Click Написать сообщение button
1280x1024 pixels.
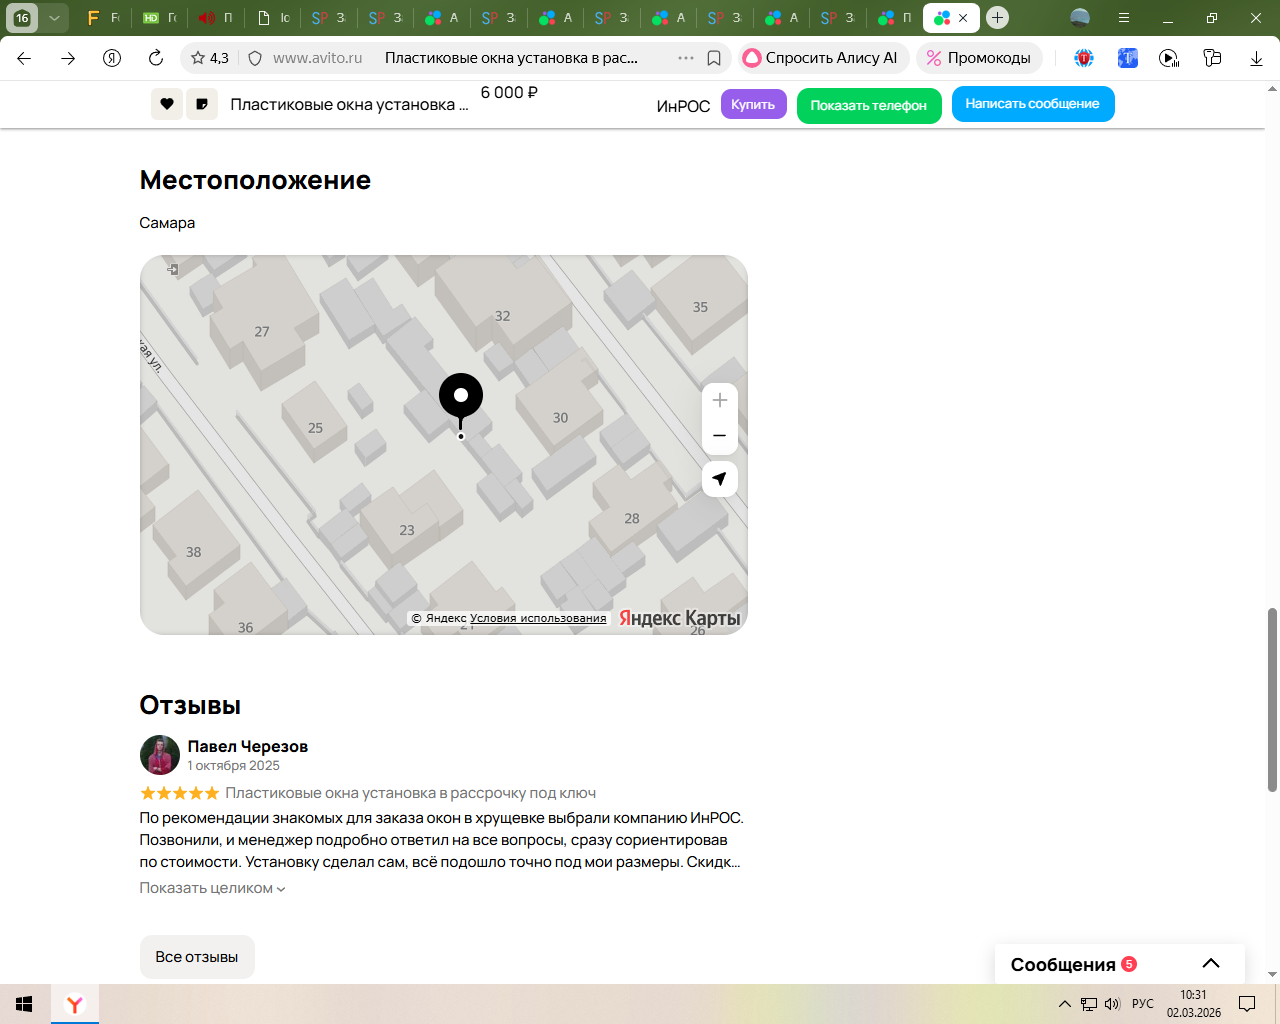click(x=1033, y=104)
